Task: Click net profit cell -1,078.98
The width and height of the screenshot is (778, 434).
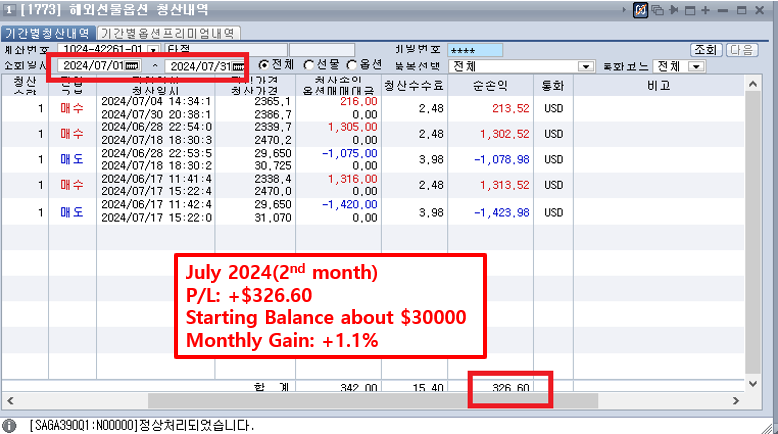Action: [x=502, y=160]
